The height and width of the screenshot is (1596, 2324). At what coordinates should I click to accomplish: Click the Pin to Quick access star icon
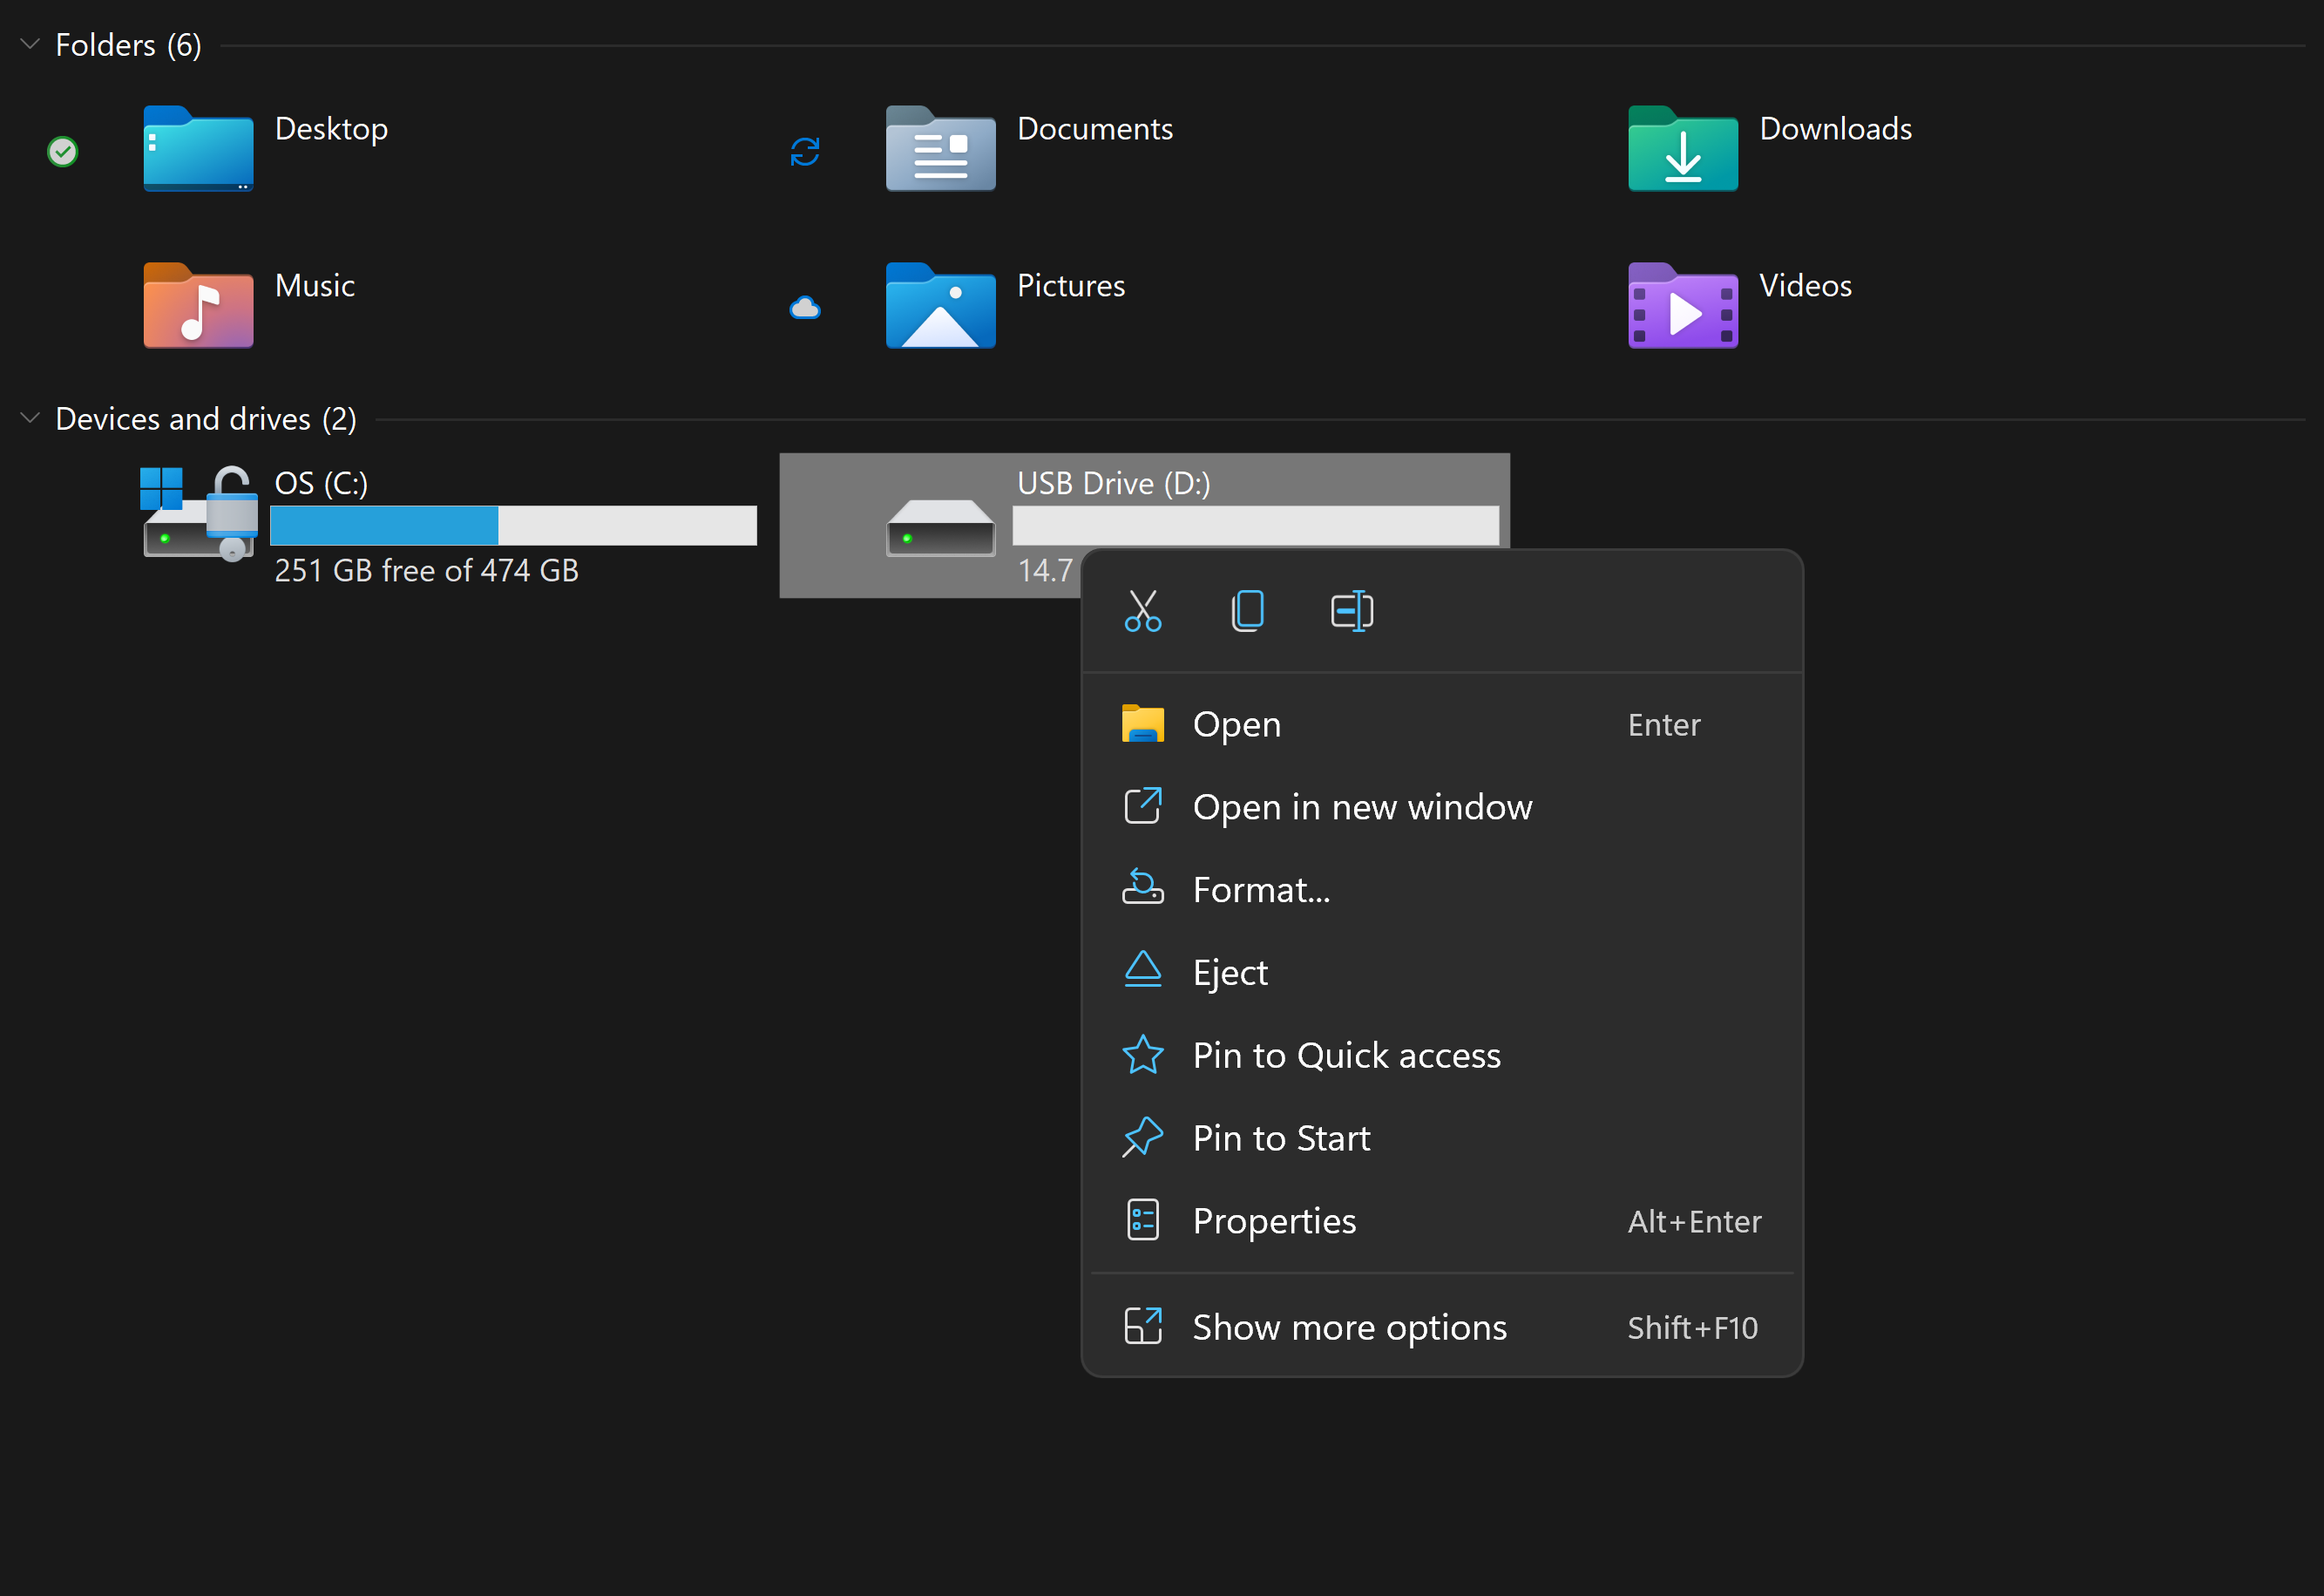[1142, 1056]
